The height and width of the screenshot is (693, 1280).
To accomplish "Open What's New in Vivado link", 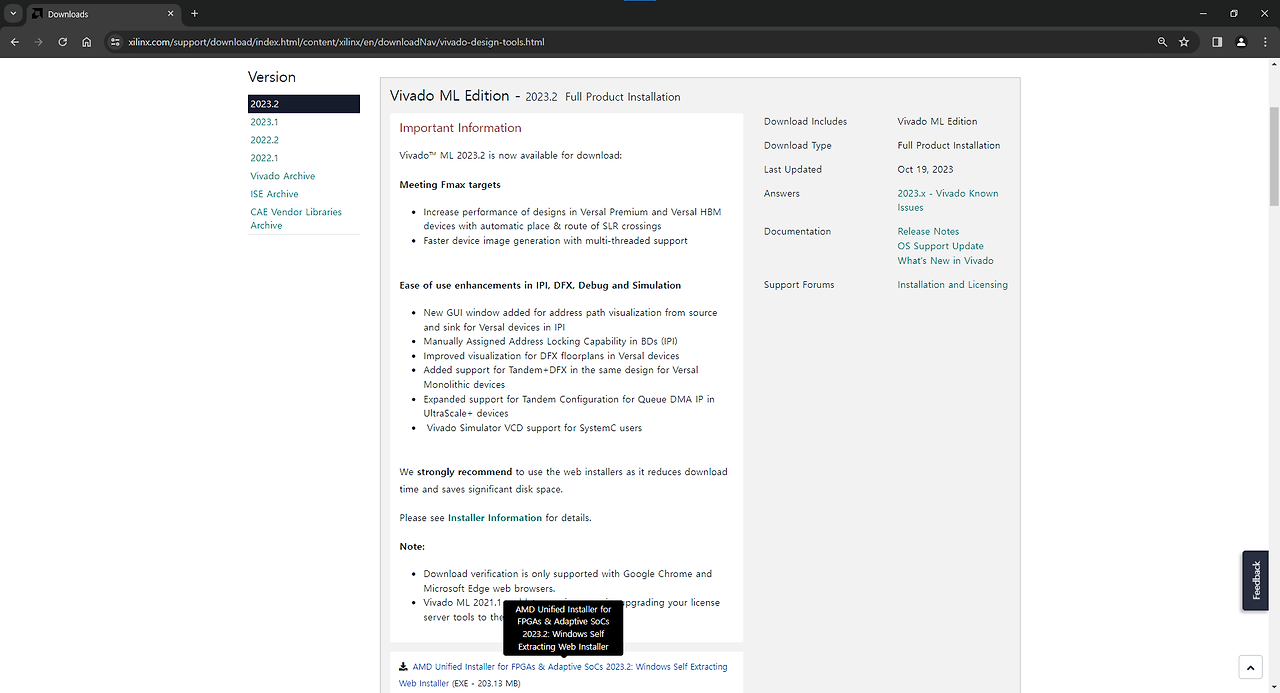I will click(945, 260).
